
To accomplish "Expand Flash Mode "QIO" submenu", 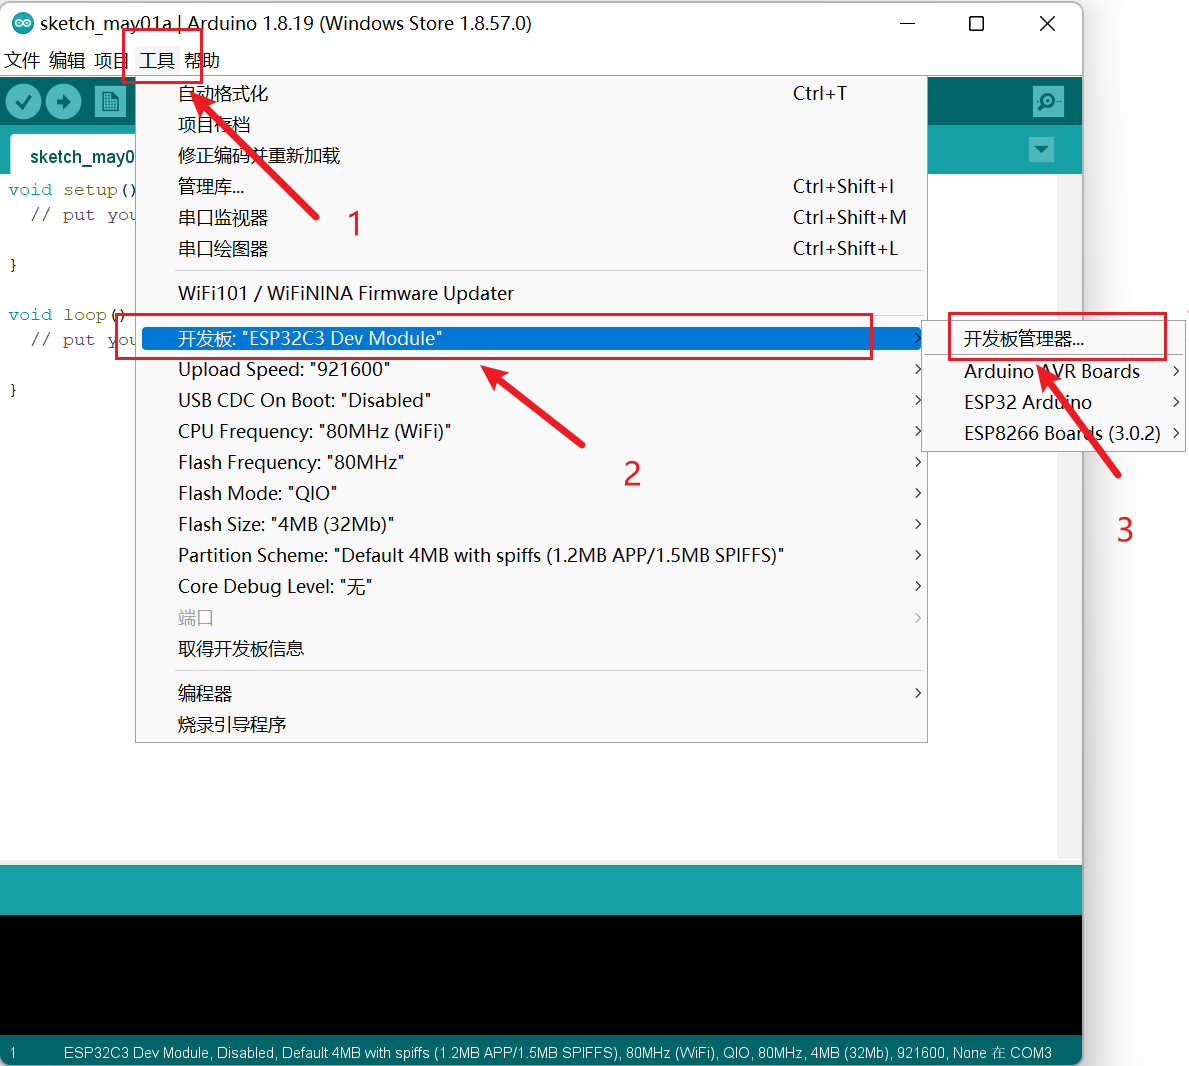I will (531, 494).
